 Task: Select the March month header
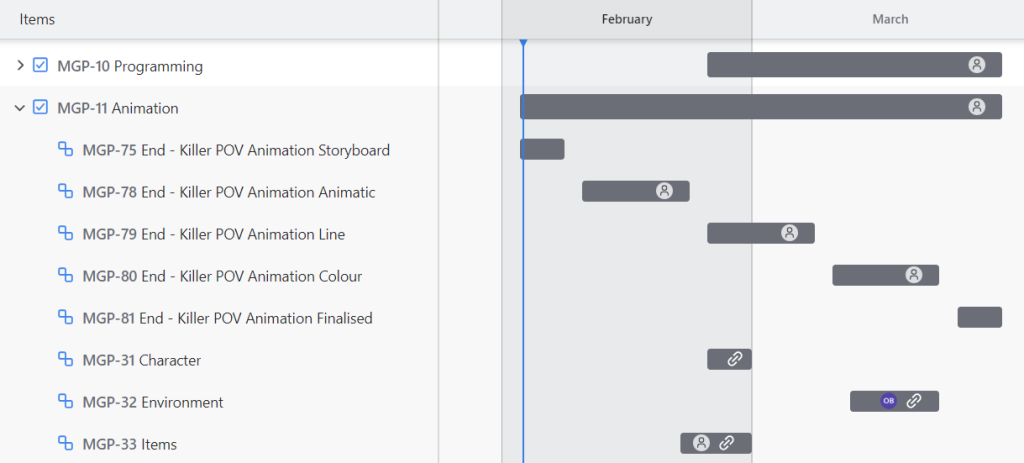tap(890, 19)
